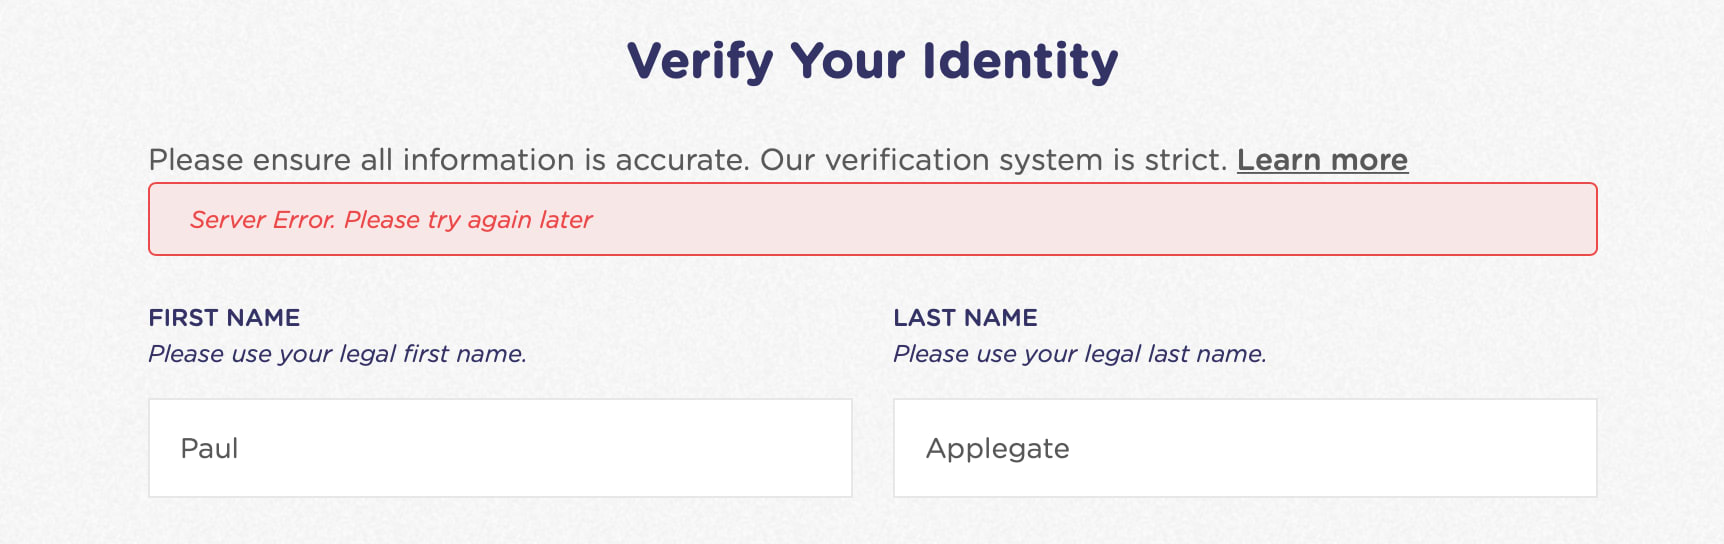Image resolution: width=1724 pixels, height=544 pixels.
Task: Focus the Last Name input field
Action: (1245, 448)
